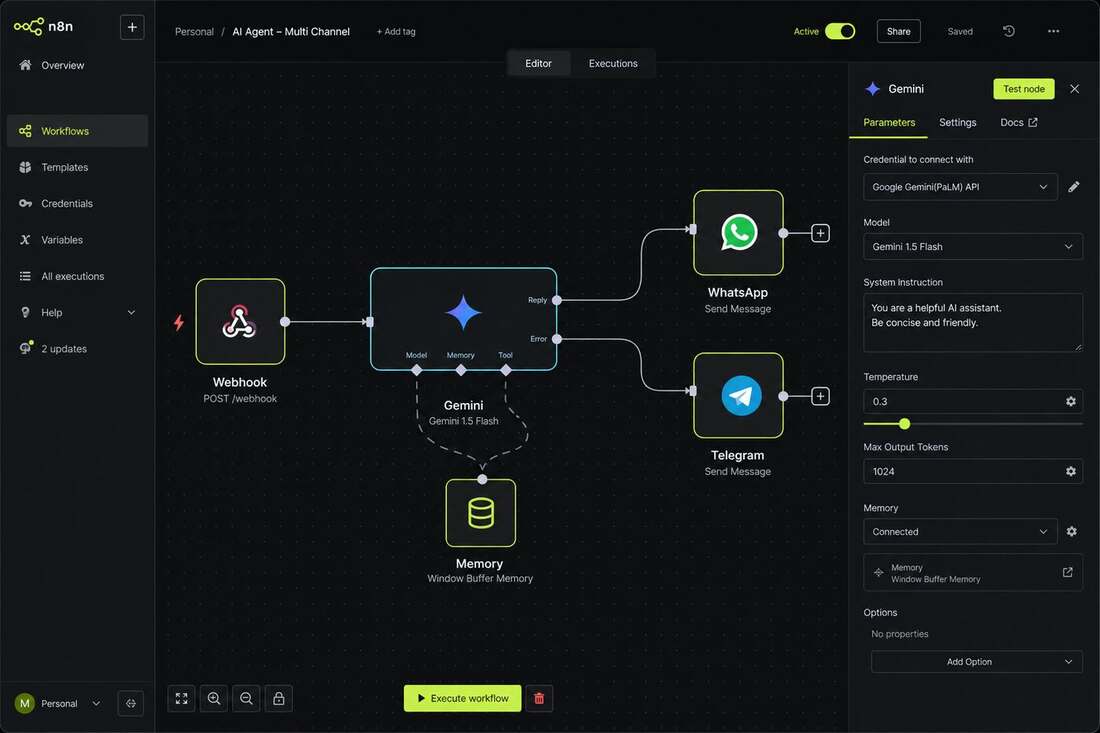
Task: Open the Overview page
Action: pyautogui.click(x=62, y=65)
